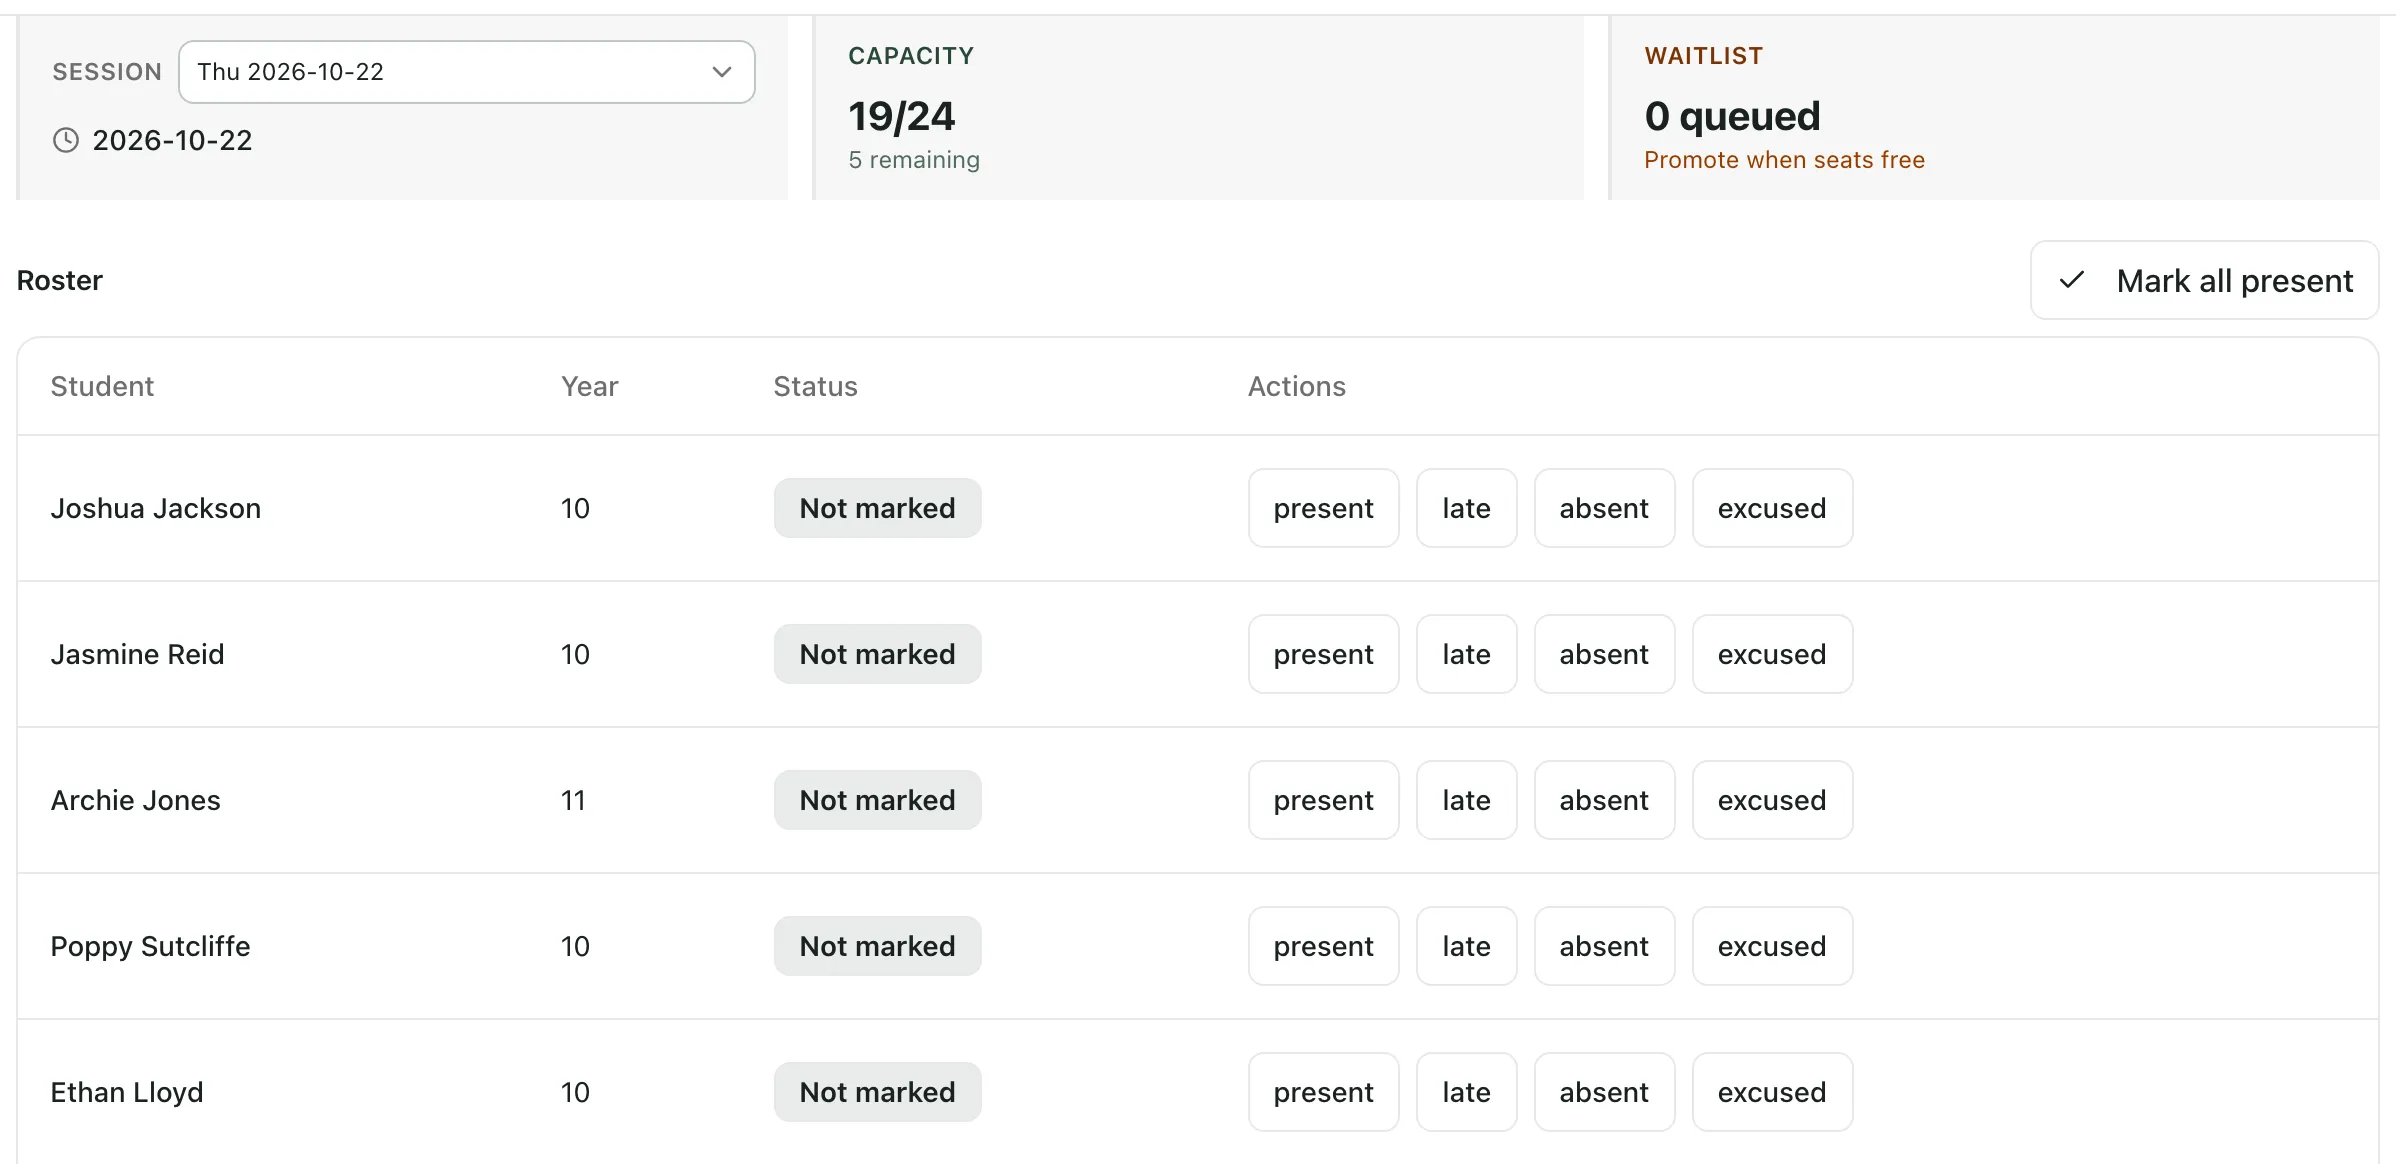The height and width of the screenshot is (1164, 2396).
Task: Select the student name Ethan Lloyd
Action: coord(127,1092)
